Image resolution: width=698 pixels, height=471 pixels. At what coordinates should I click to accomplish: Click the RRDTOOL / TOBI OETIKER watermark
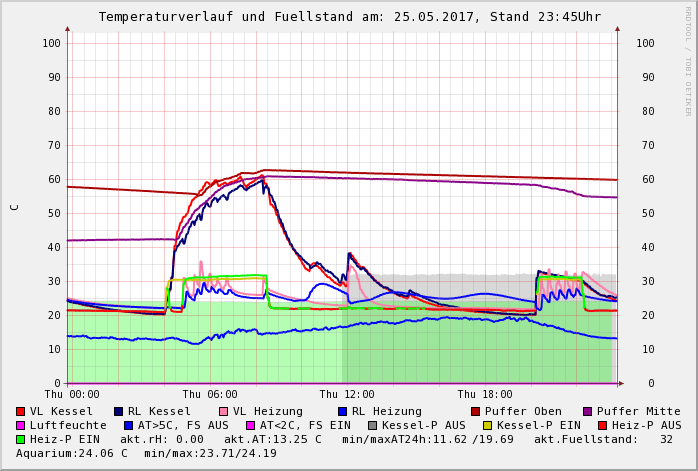687,60
